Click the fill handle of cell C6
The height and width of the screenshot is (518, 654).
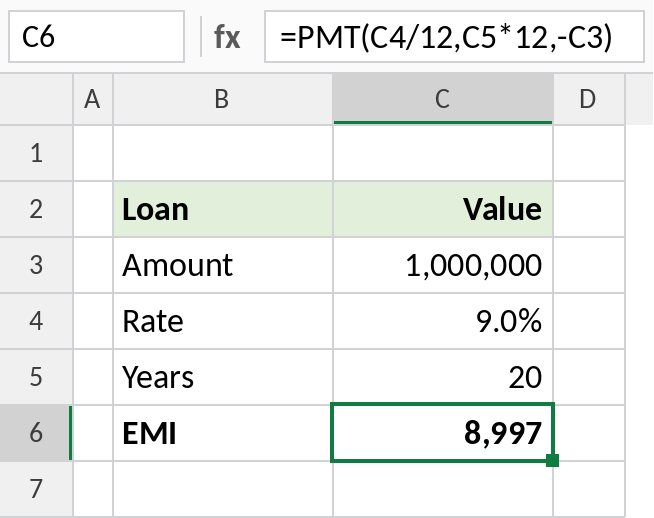pos(552,460)
